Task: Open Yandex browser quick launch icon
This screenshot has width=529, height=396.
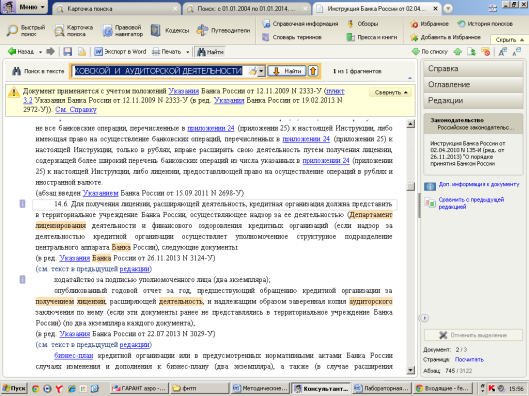Action: 59,389
